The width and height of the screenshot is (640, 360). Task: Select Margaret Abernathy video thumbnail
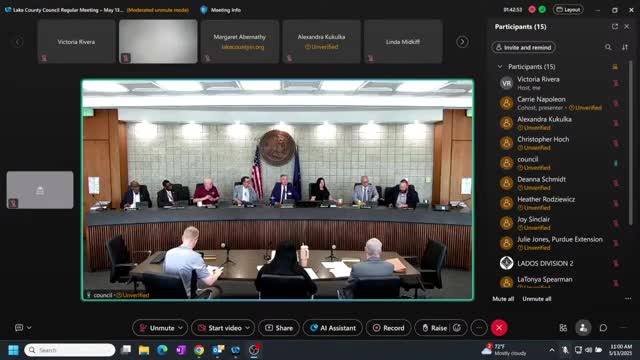click(240, 42)
